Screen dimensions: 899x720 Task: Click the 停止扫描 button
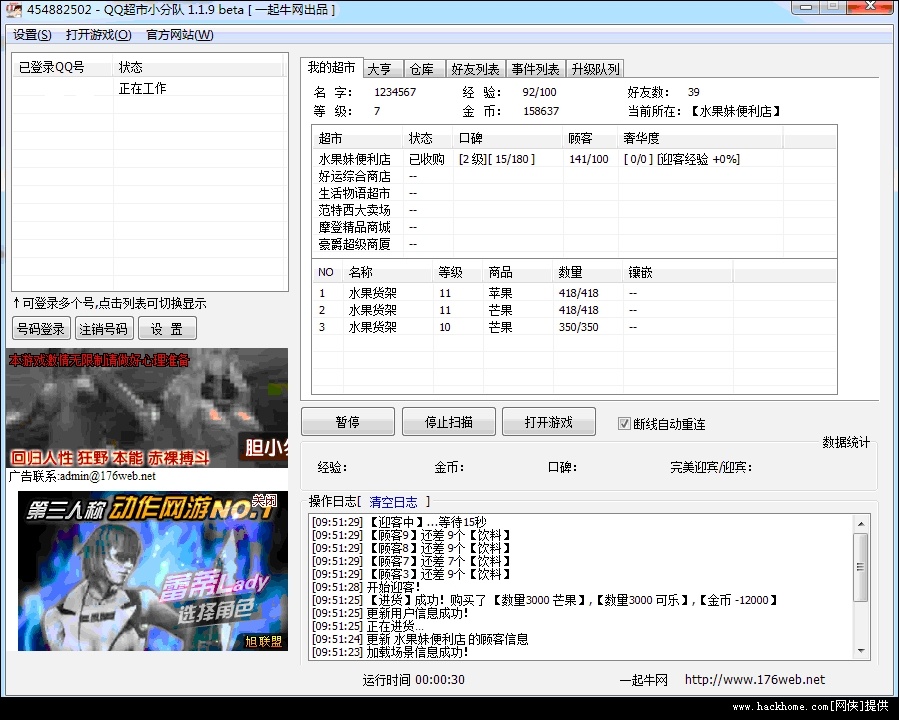448,422
